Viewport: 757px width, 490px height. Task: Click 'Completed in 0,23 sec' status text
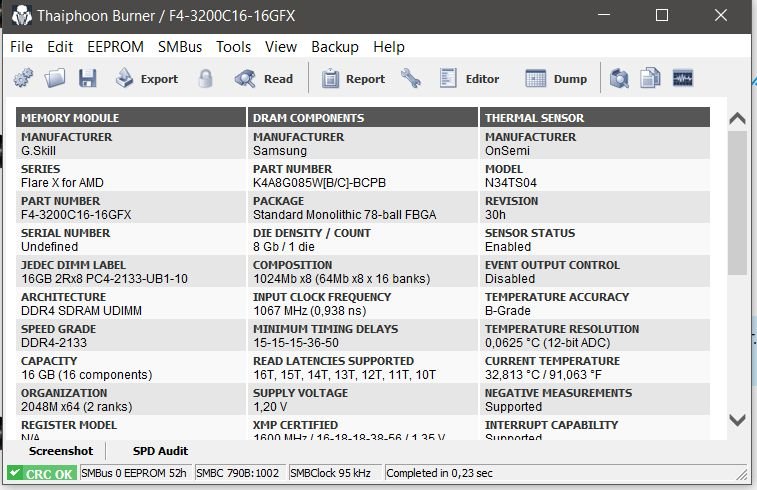tap(439, 473)
